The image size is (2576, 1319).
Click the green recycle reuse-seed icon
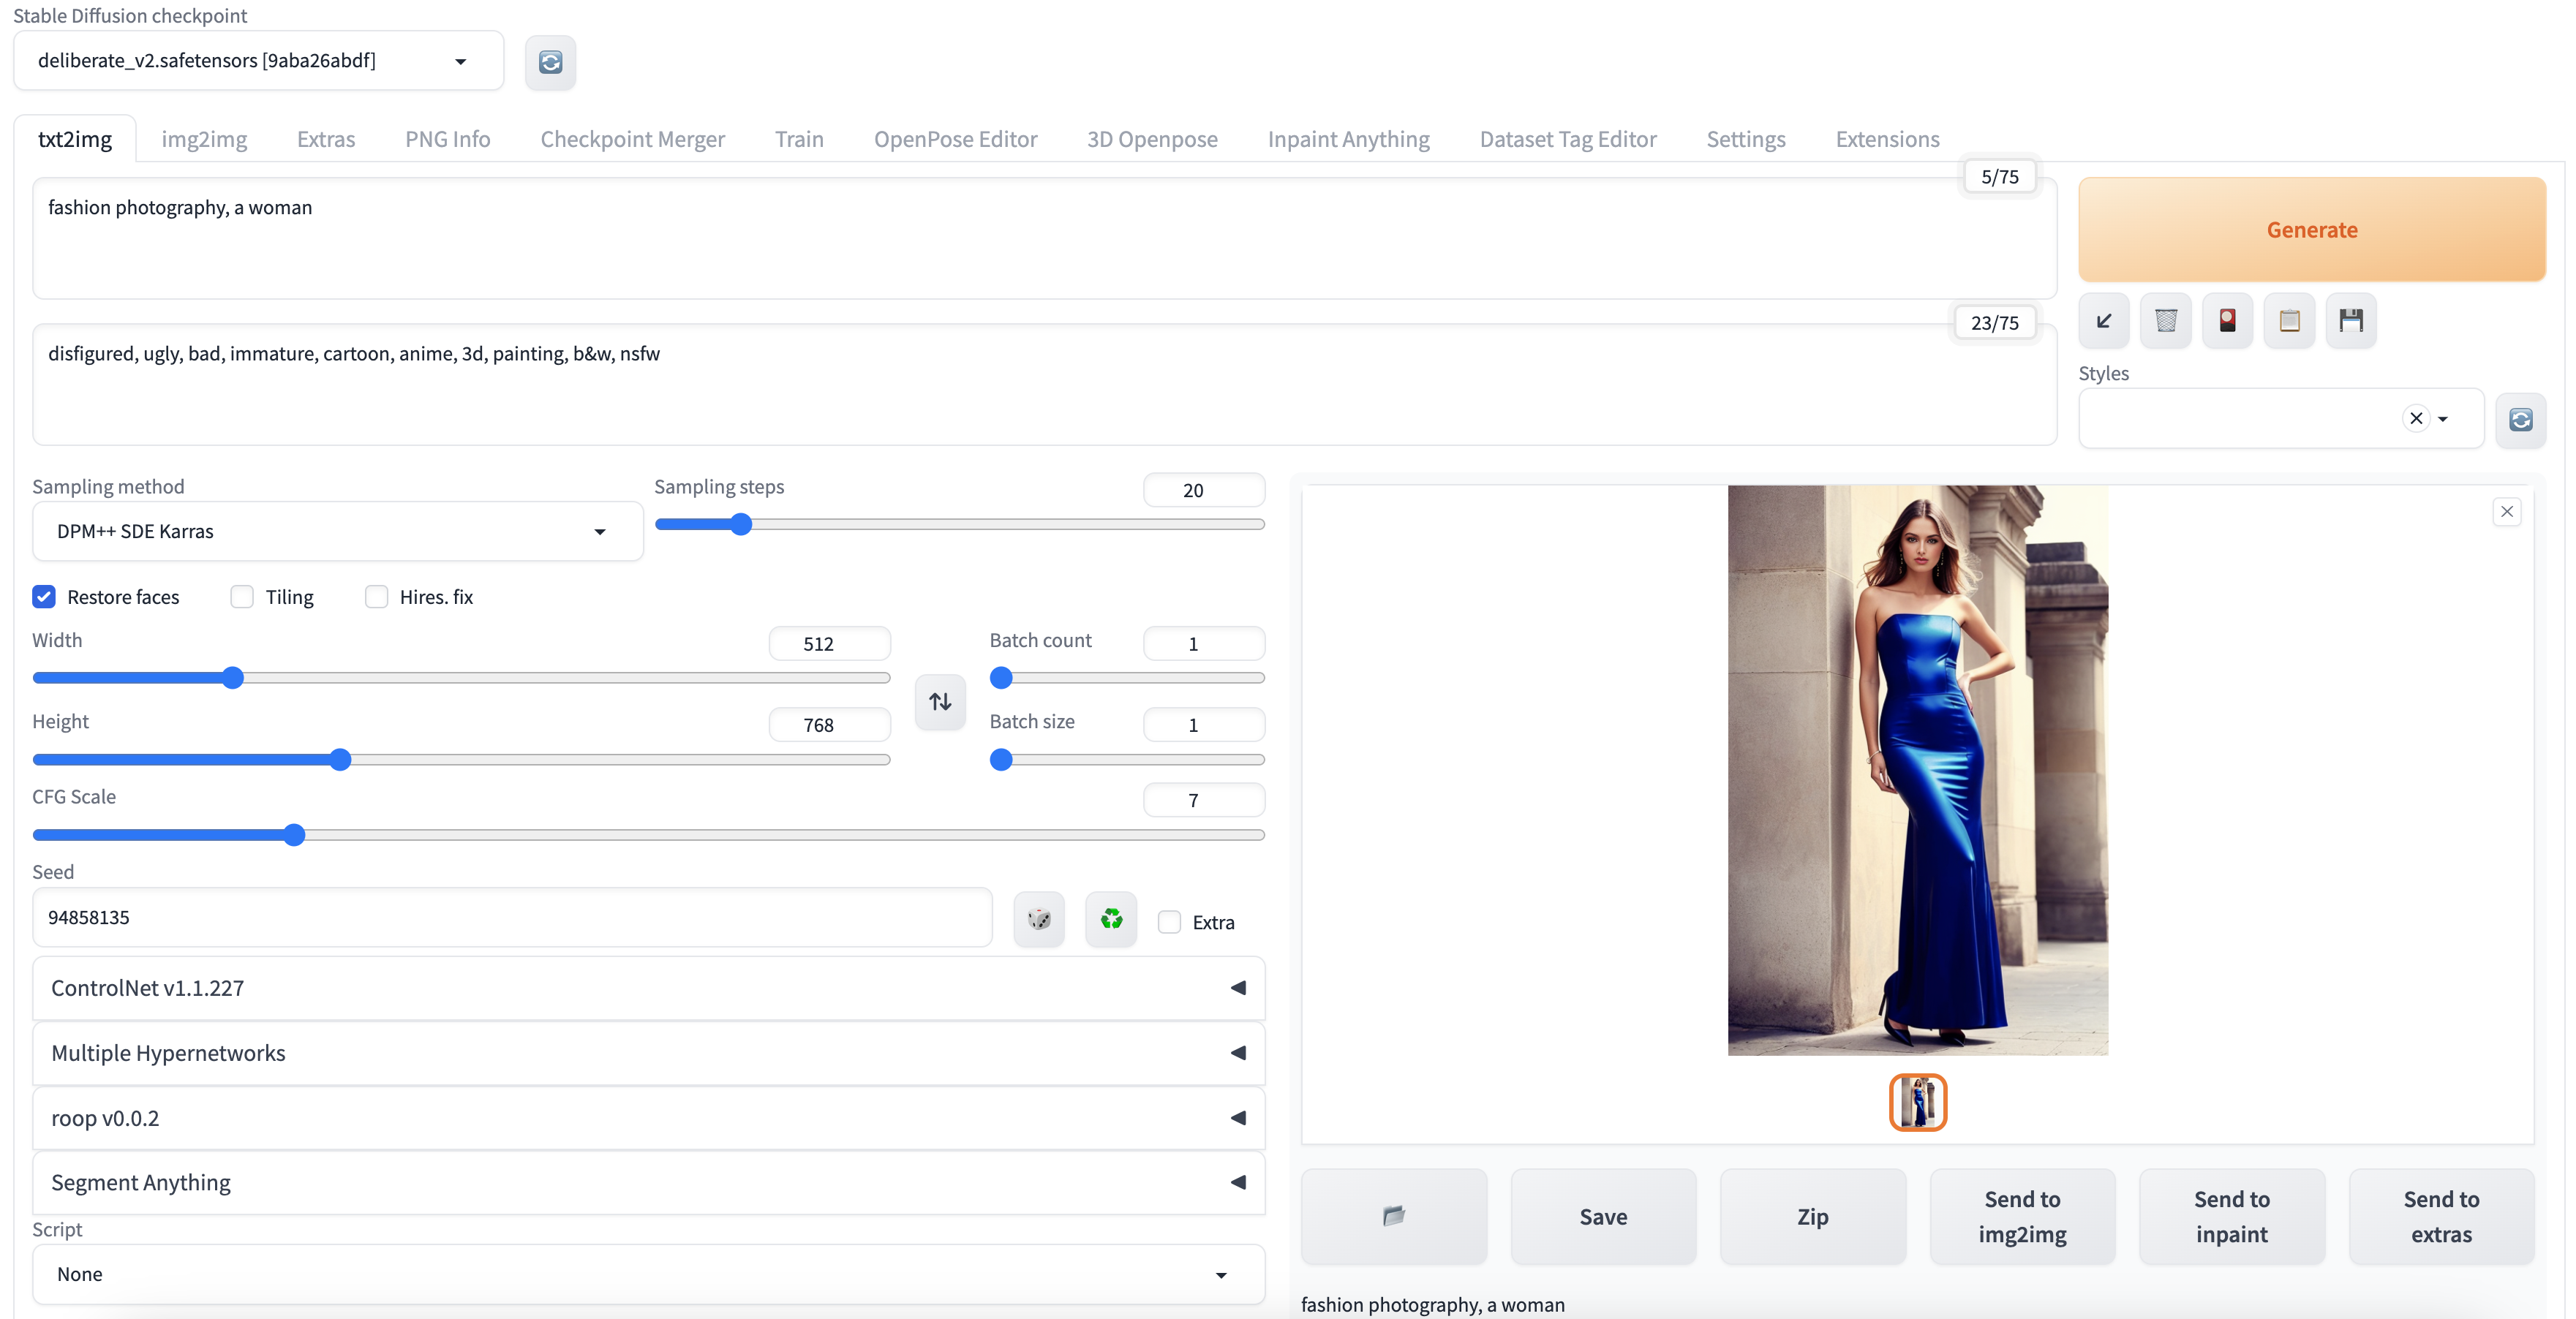pyautogui.click(x=1111, y=919)
